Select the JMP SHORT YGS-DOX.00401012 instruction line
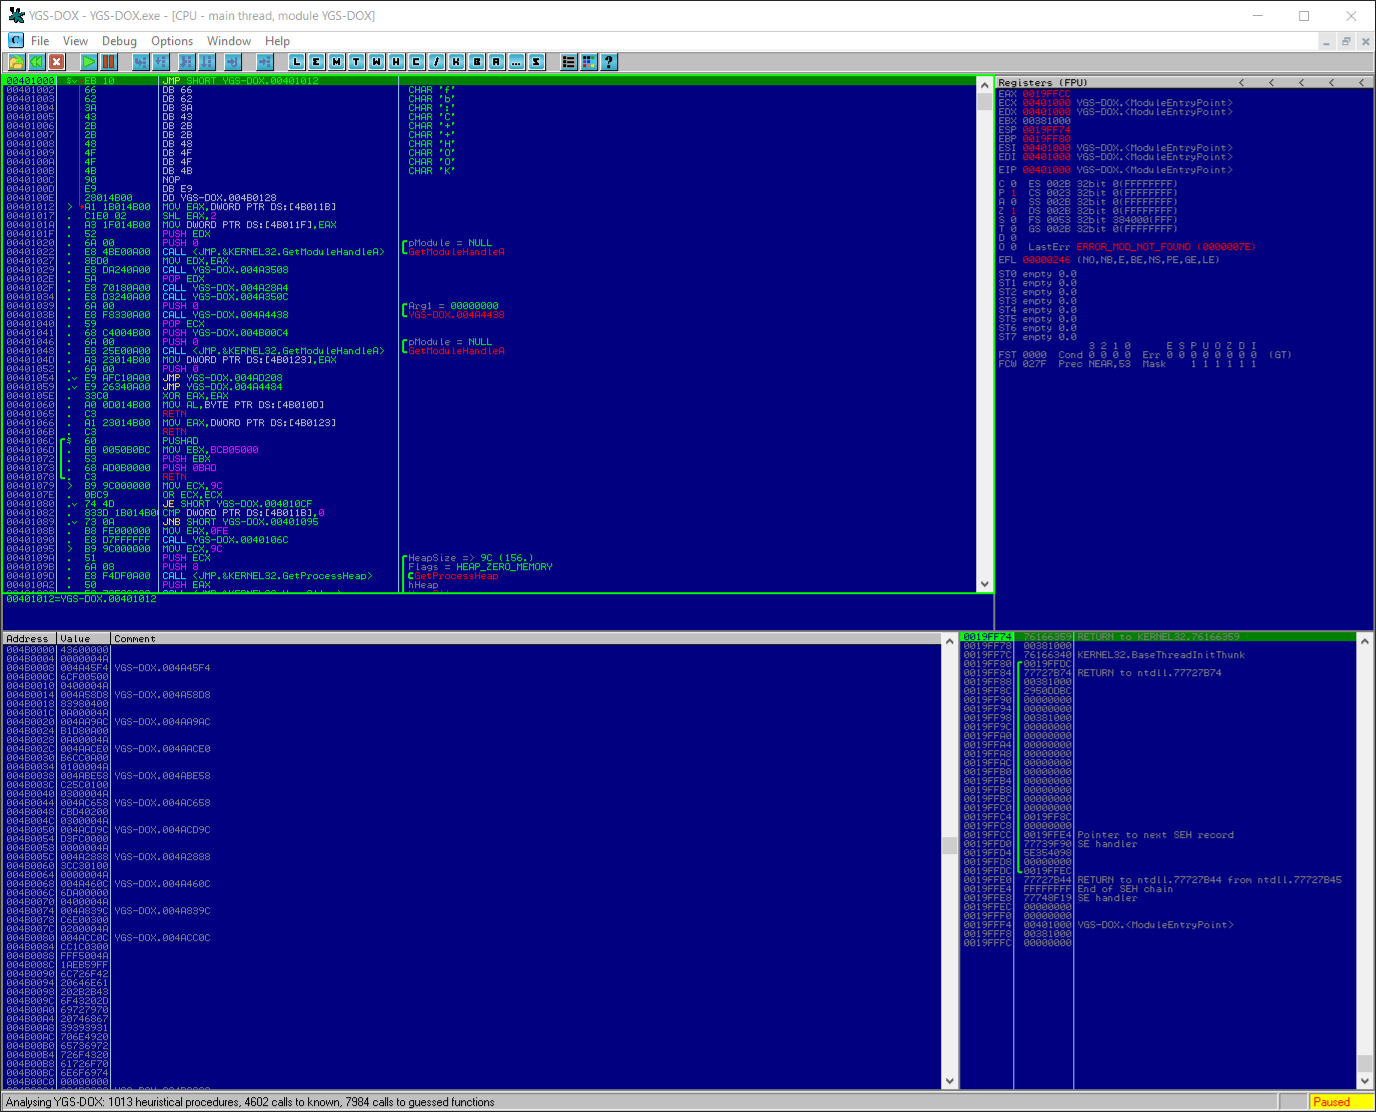1376x1112 pixels. pos(488,80)
